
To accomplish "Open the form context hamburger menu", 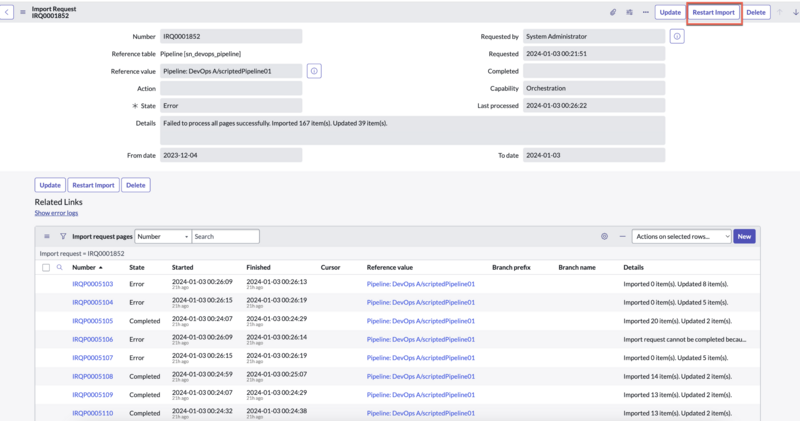I will [x=22, y=12].
